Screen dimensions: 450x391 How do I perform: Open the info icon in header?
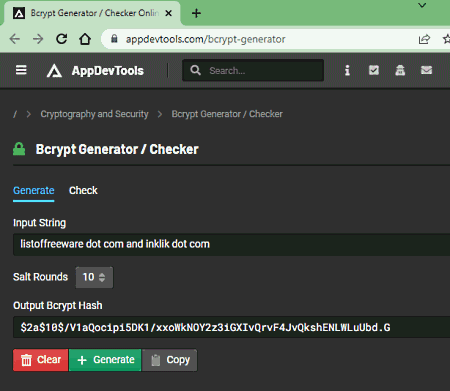347,70
